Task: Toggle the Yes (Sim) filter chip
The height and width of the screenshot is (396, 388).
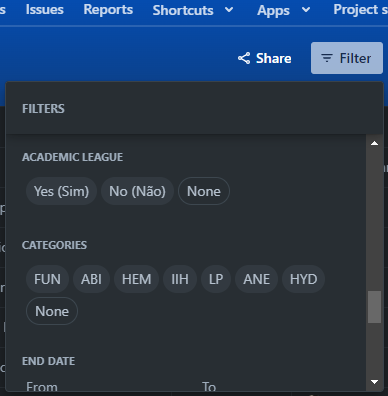Action: click(61, 191)
